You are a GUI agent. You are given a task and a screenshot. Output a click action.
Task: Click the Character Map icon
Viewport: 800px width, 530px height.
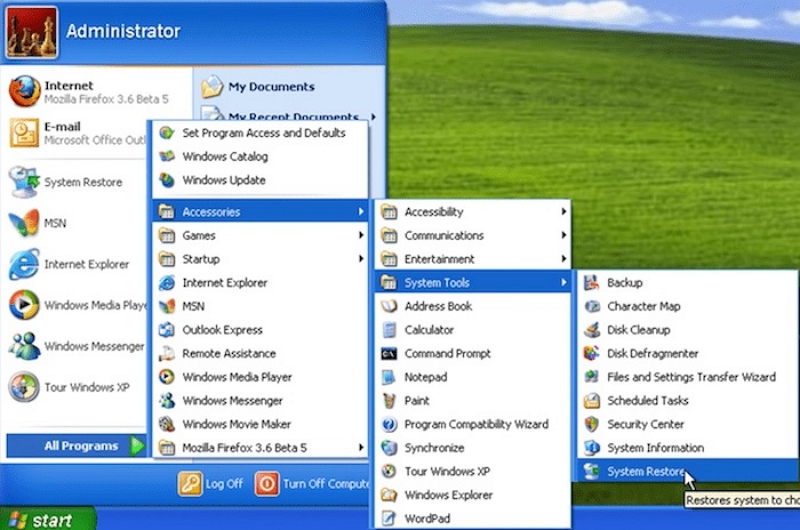click(x=591, y=306)
